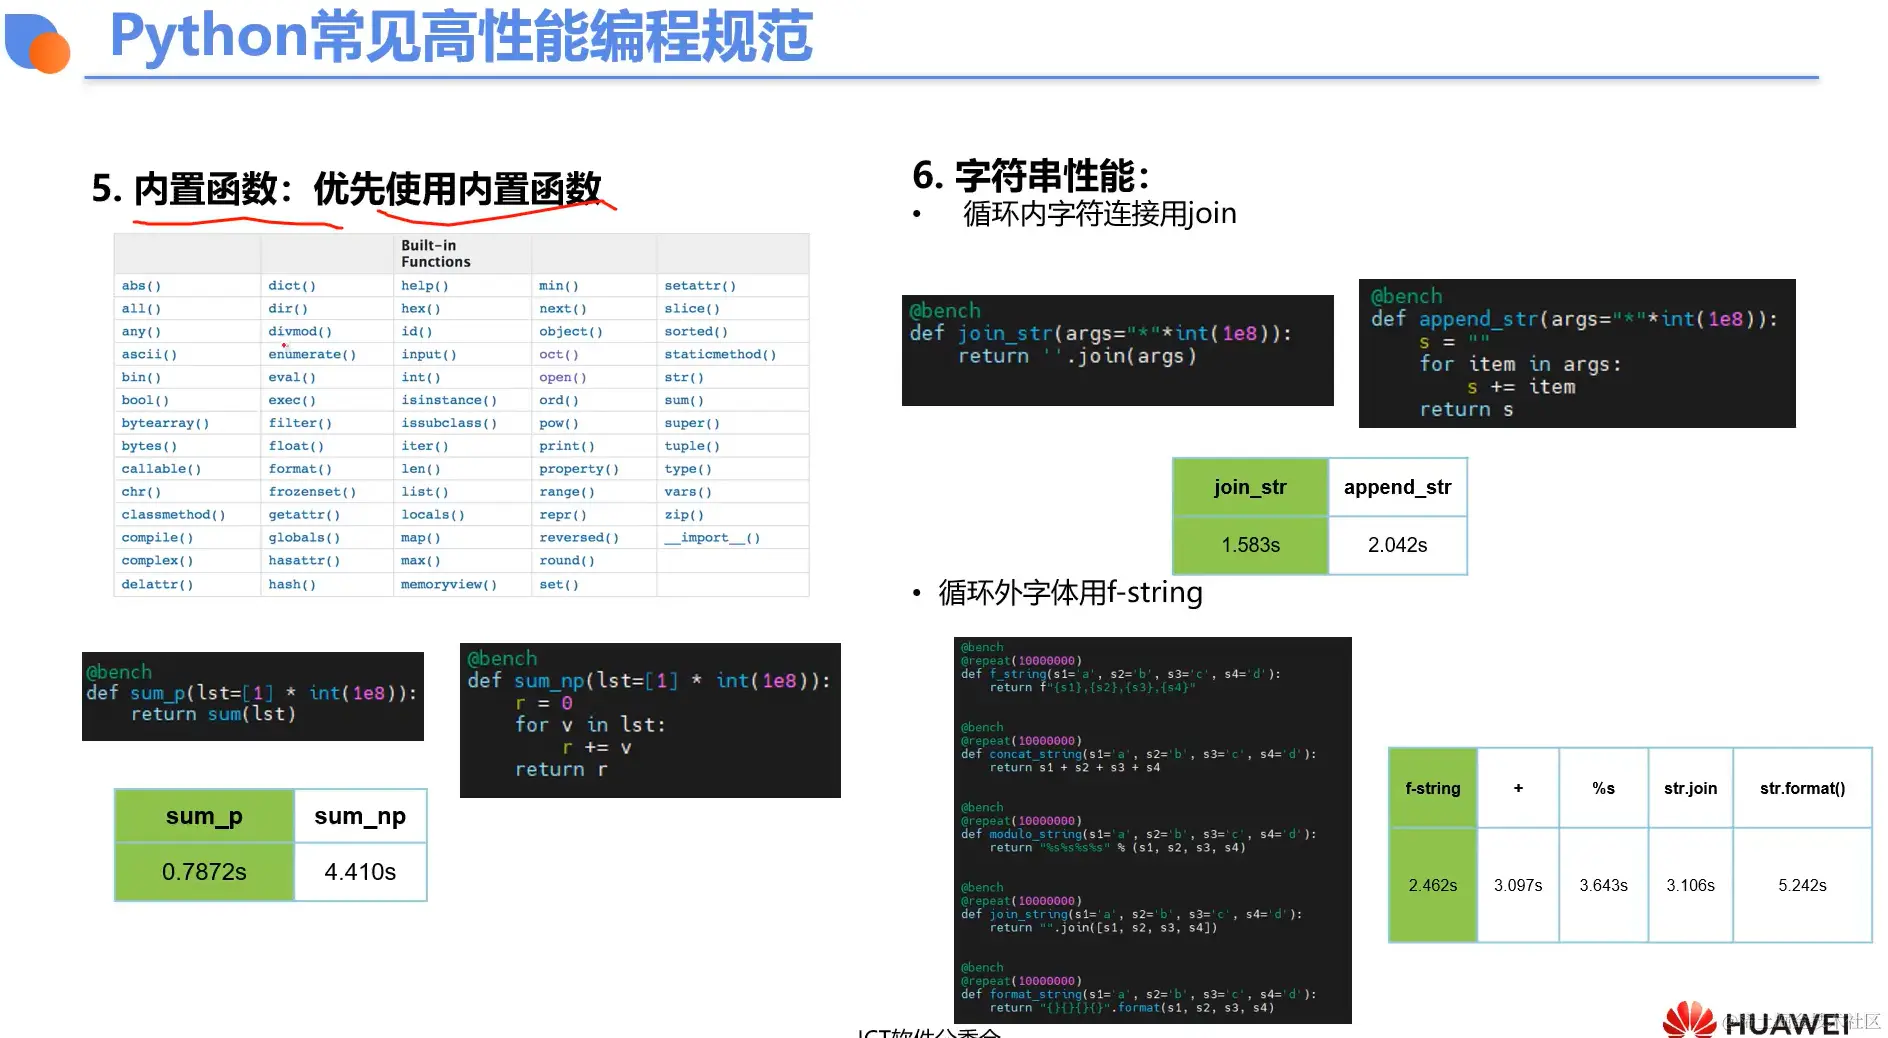Click the join_str code snippet

pyautogui.click(x=1118, y=350)
